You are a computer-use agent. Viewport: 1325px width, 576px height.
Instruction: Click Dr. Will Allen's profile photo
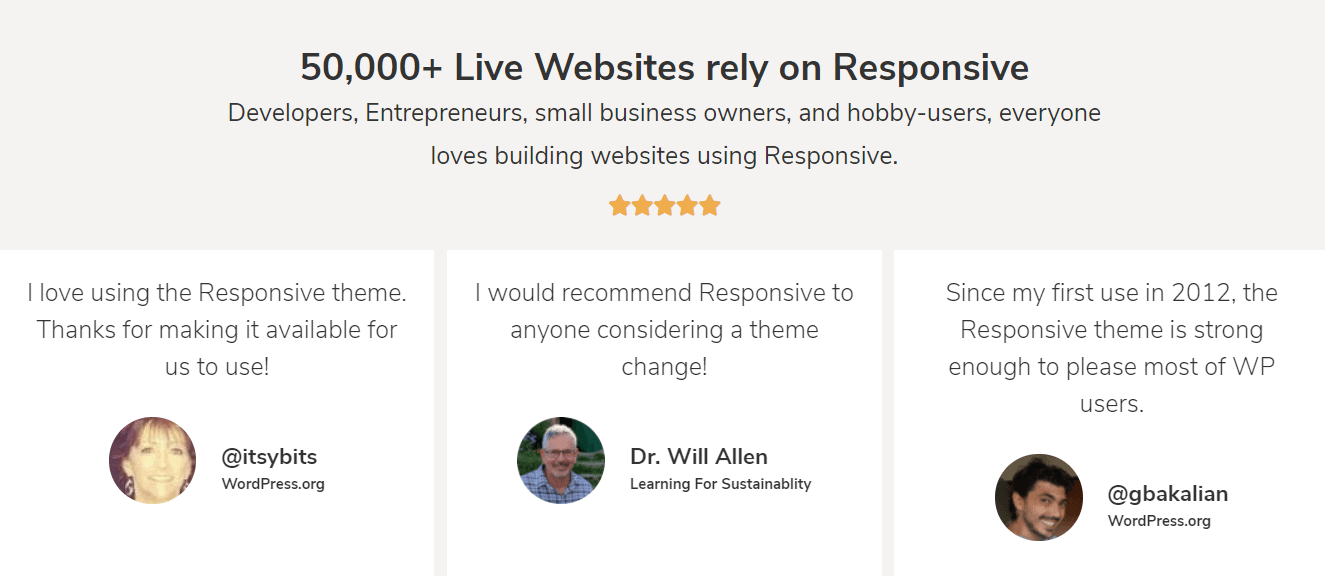coord(561,460)
